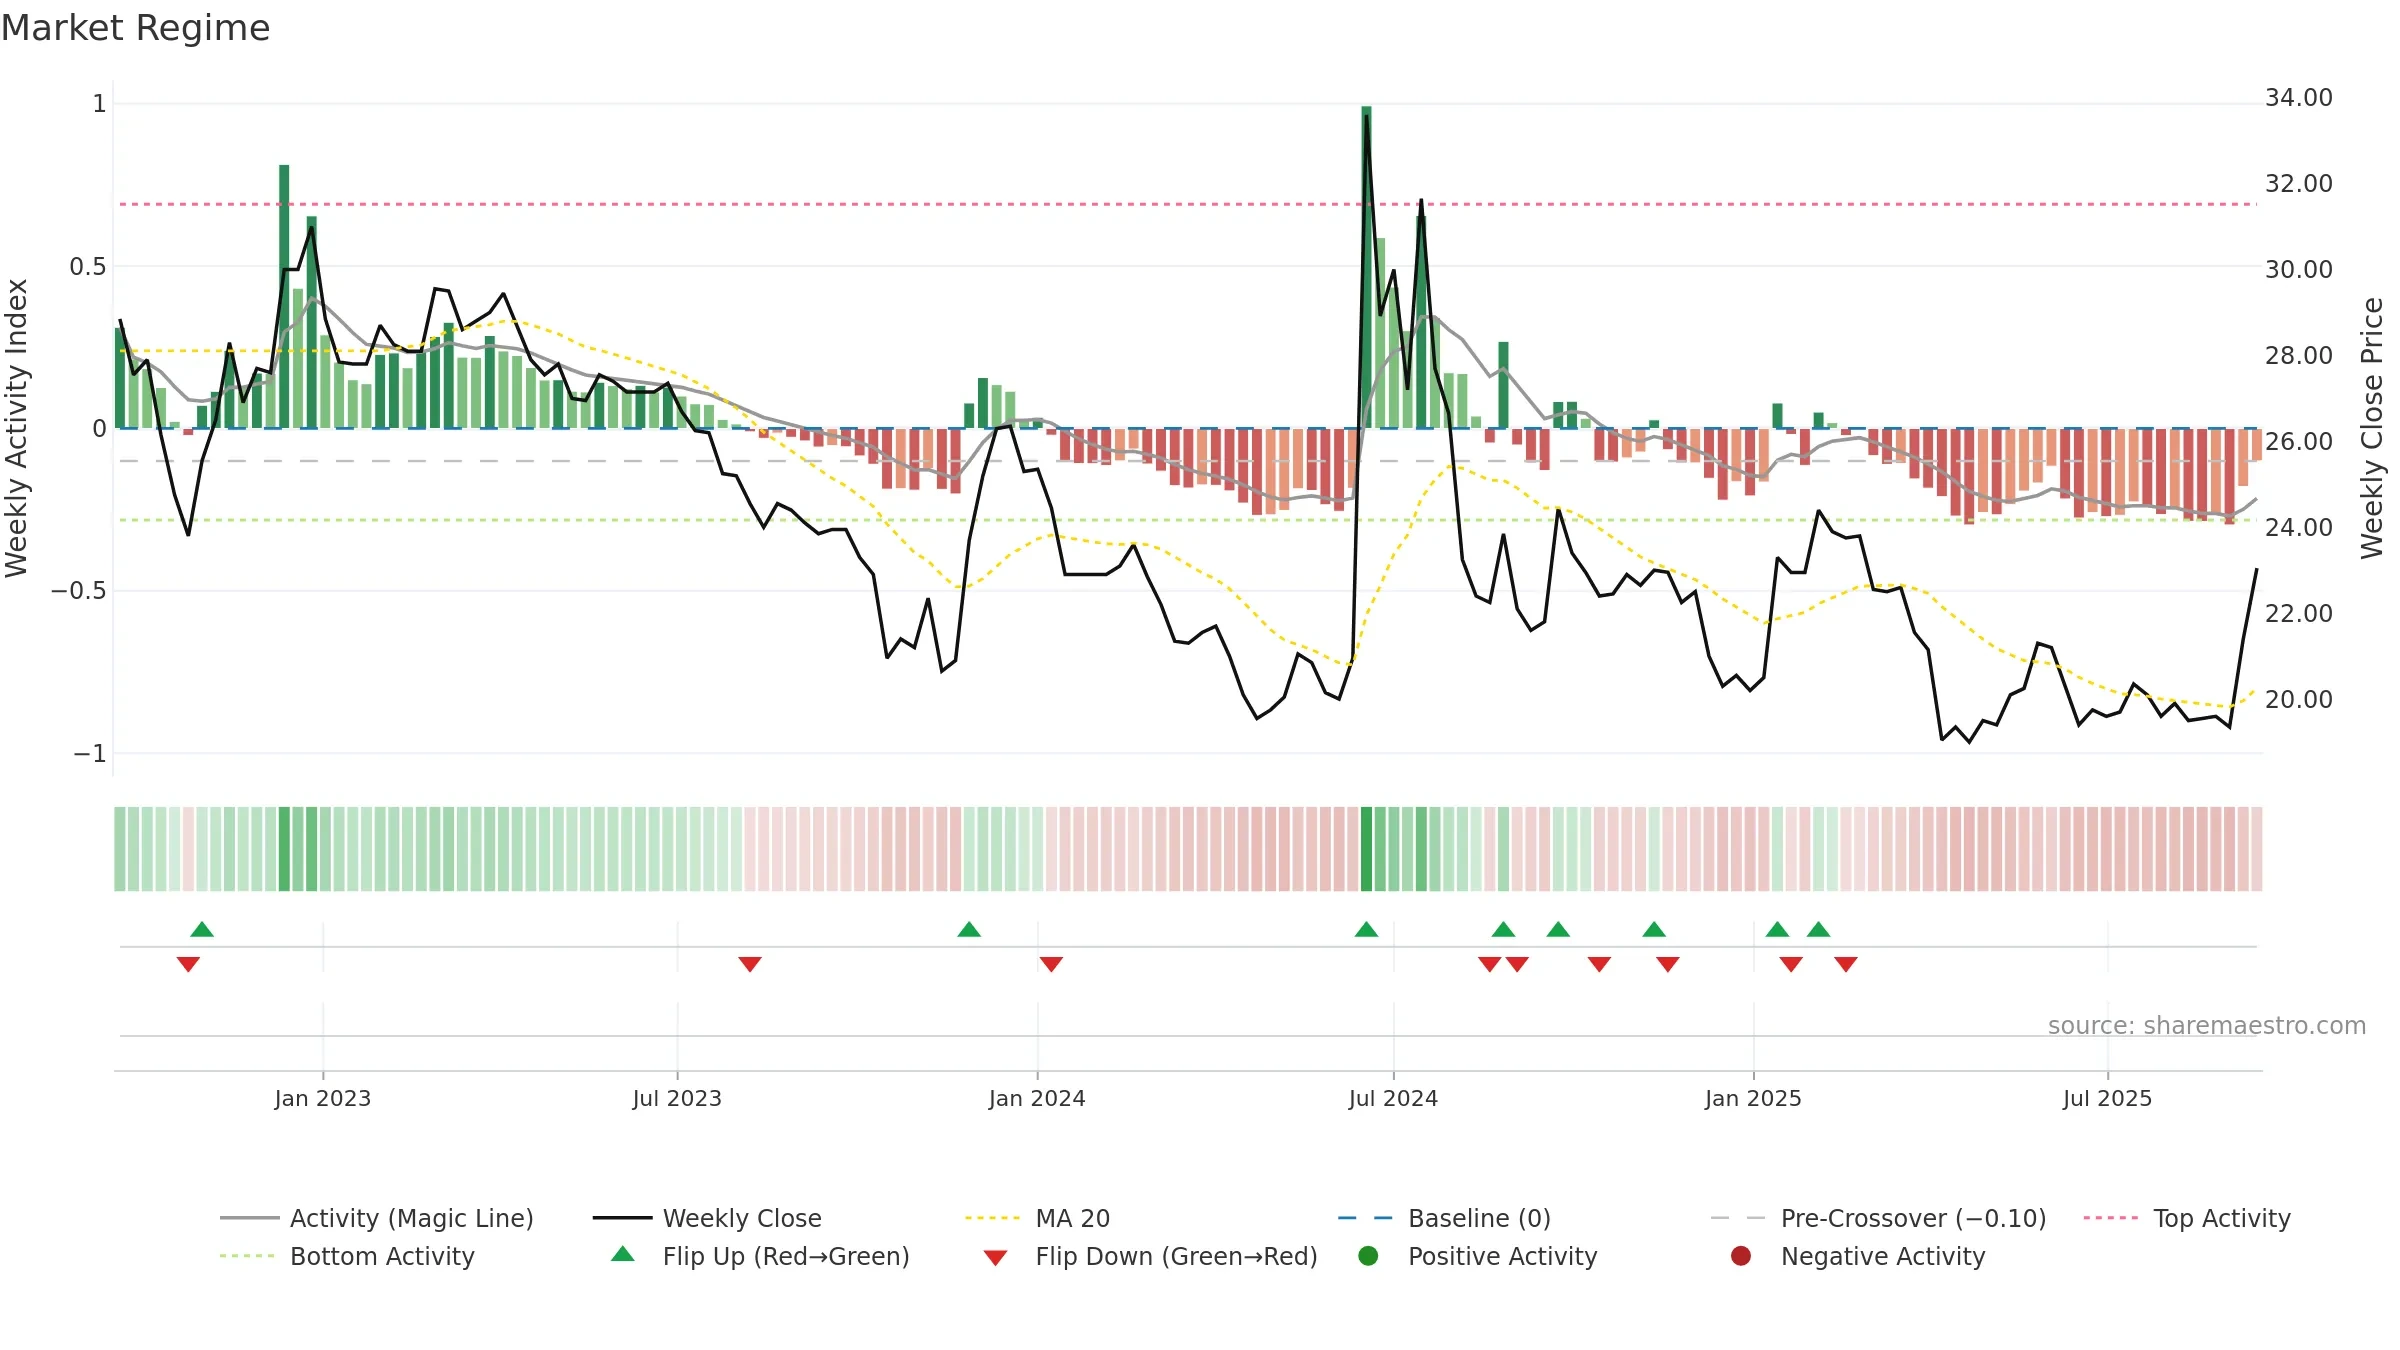Toggle the Activity (Magic Line) legend entry

(x=377, y=1218)
